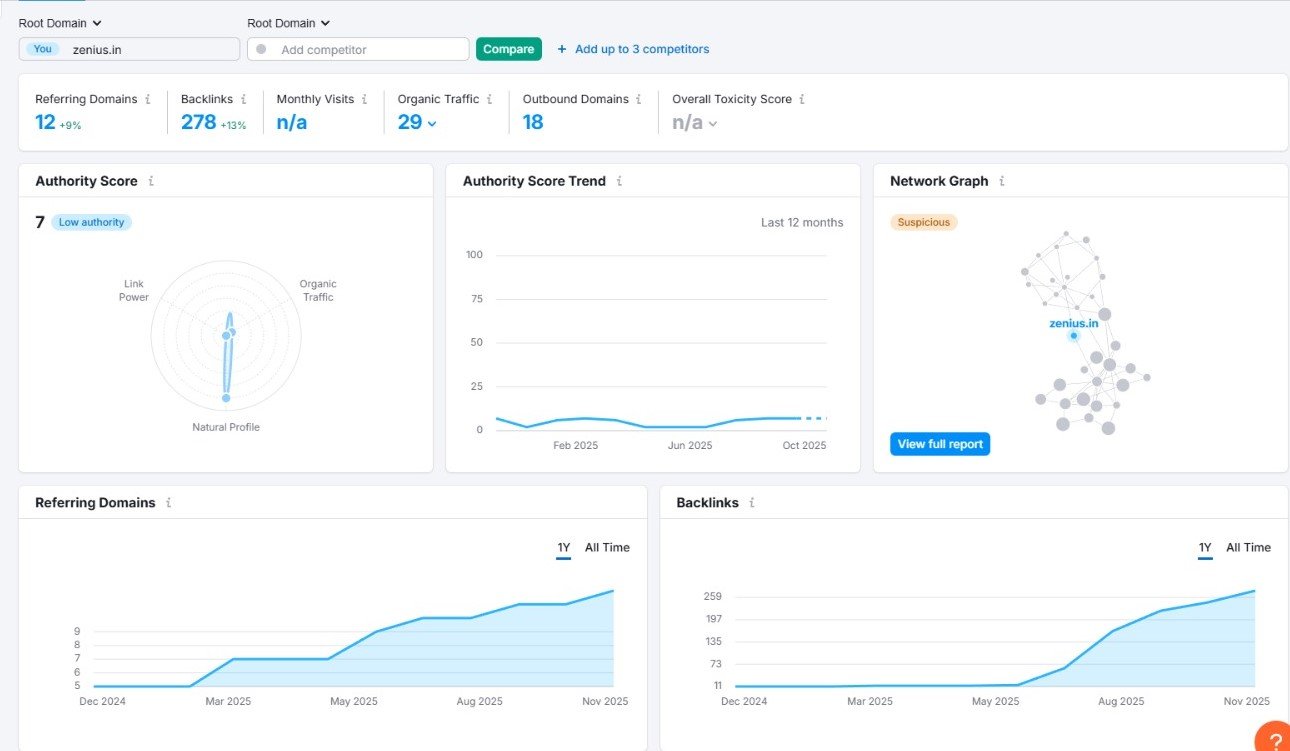The height and width of the screenshot is (751, 1290).
Task: Click info icon next to Authority Score Trend
Action: point(619,181)
